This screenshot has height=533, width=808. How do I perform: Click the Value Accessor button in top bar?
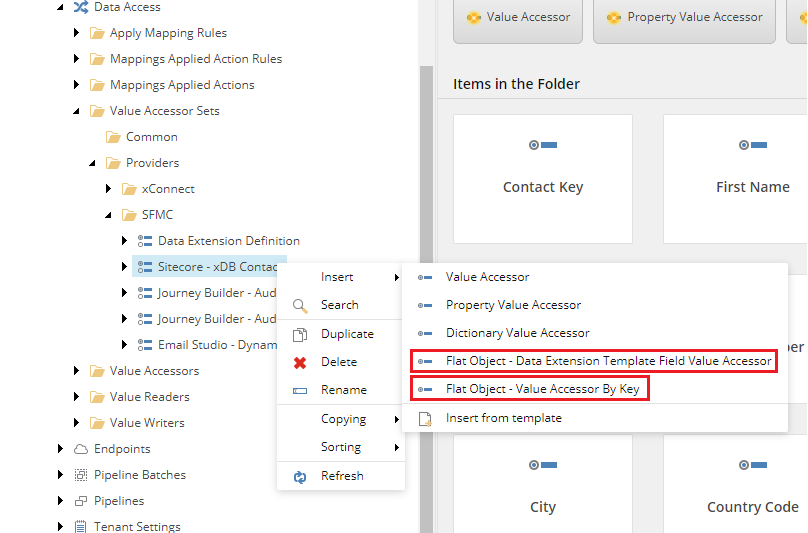(x=518, y=20)
